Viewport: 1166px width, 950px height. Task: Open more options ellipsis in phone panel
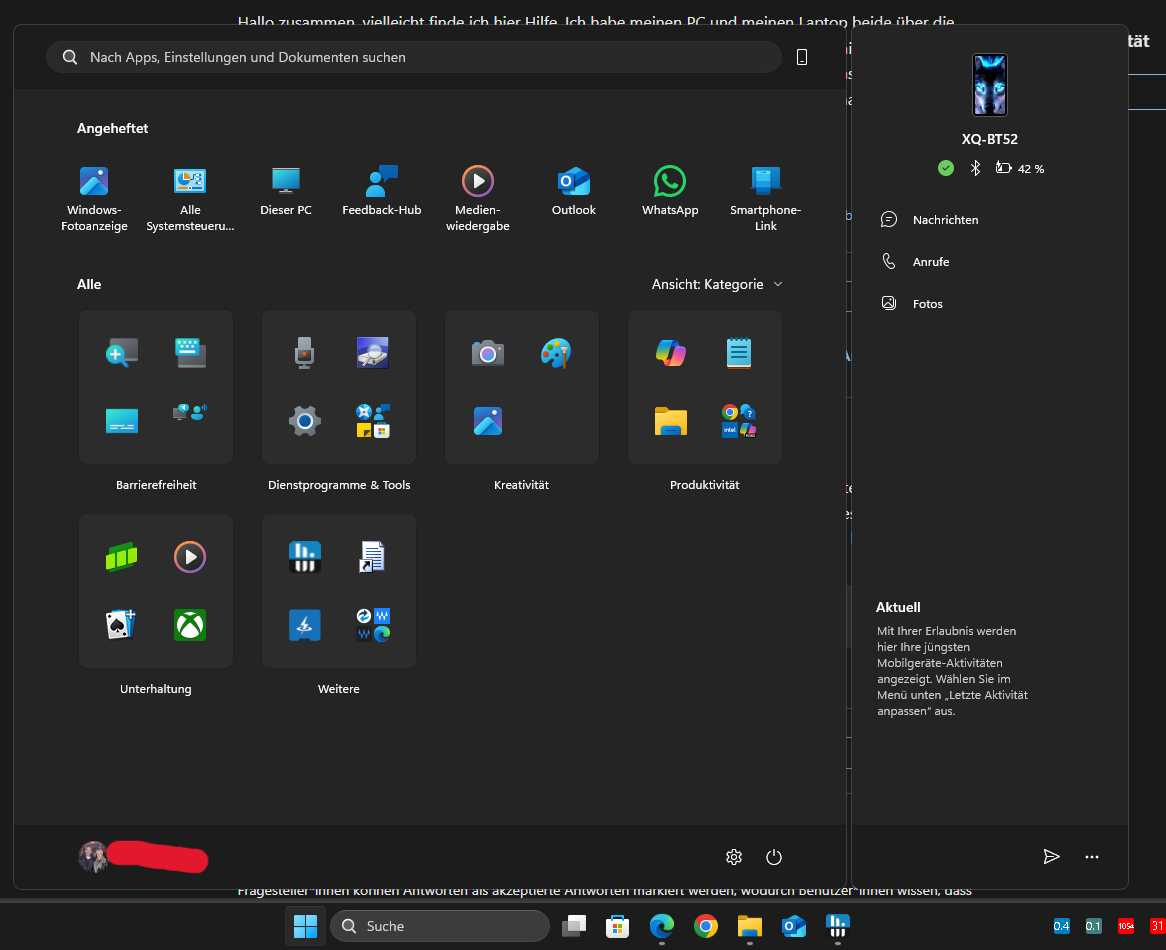1092,857
